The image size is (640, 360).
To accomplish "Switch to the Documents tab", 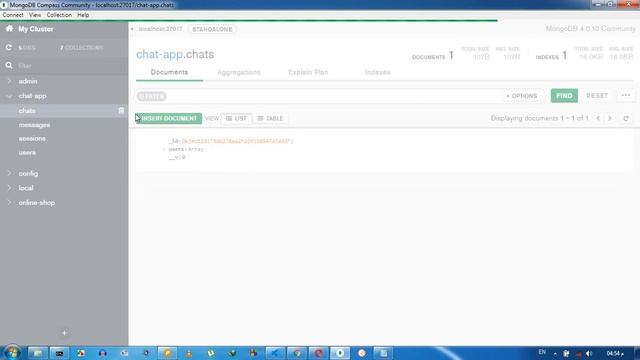I will click(169, 72).
